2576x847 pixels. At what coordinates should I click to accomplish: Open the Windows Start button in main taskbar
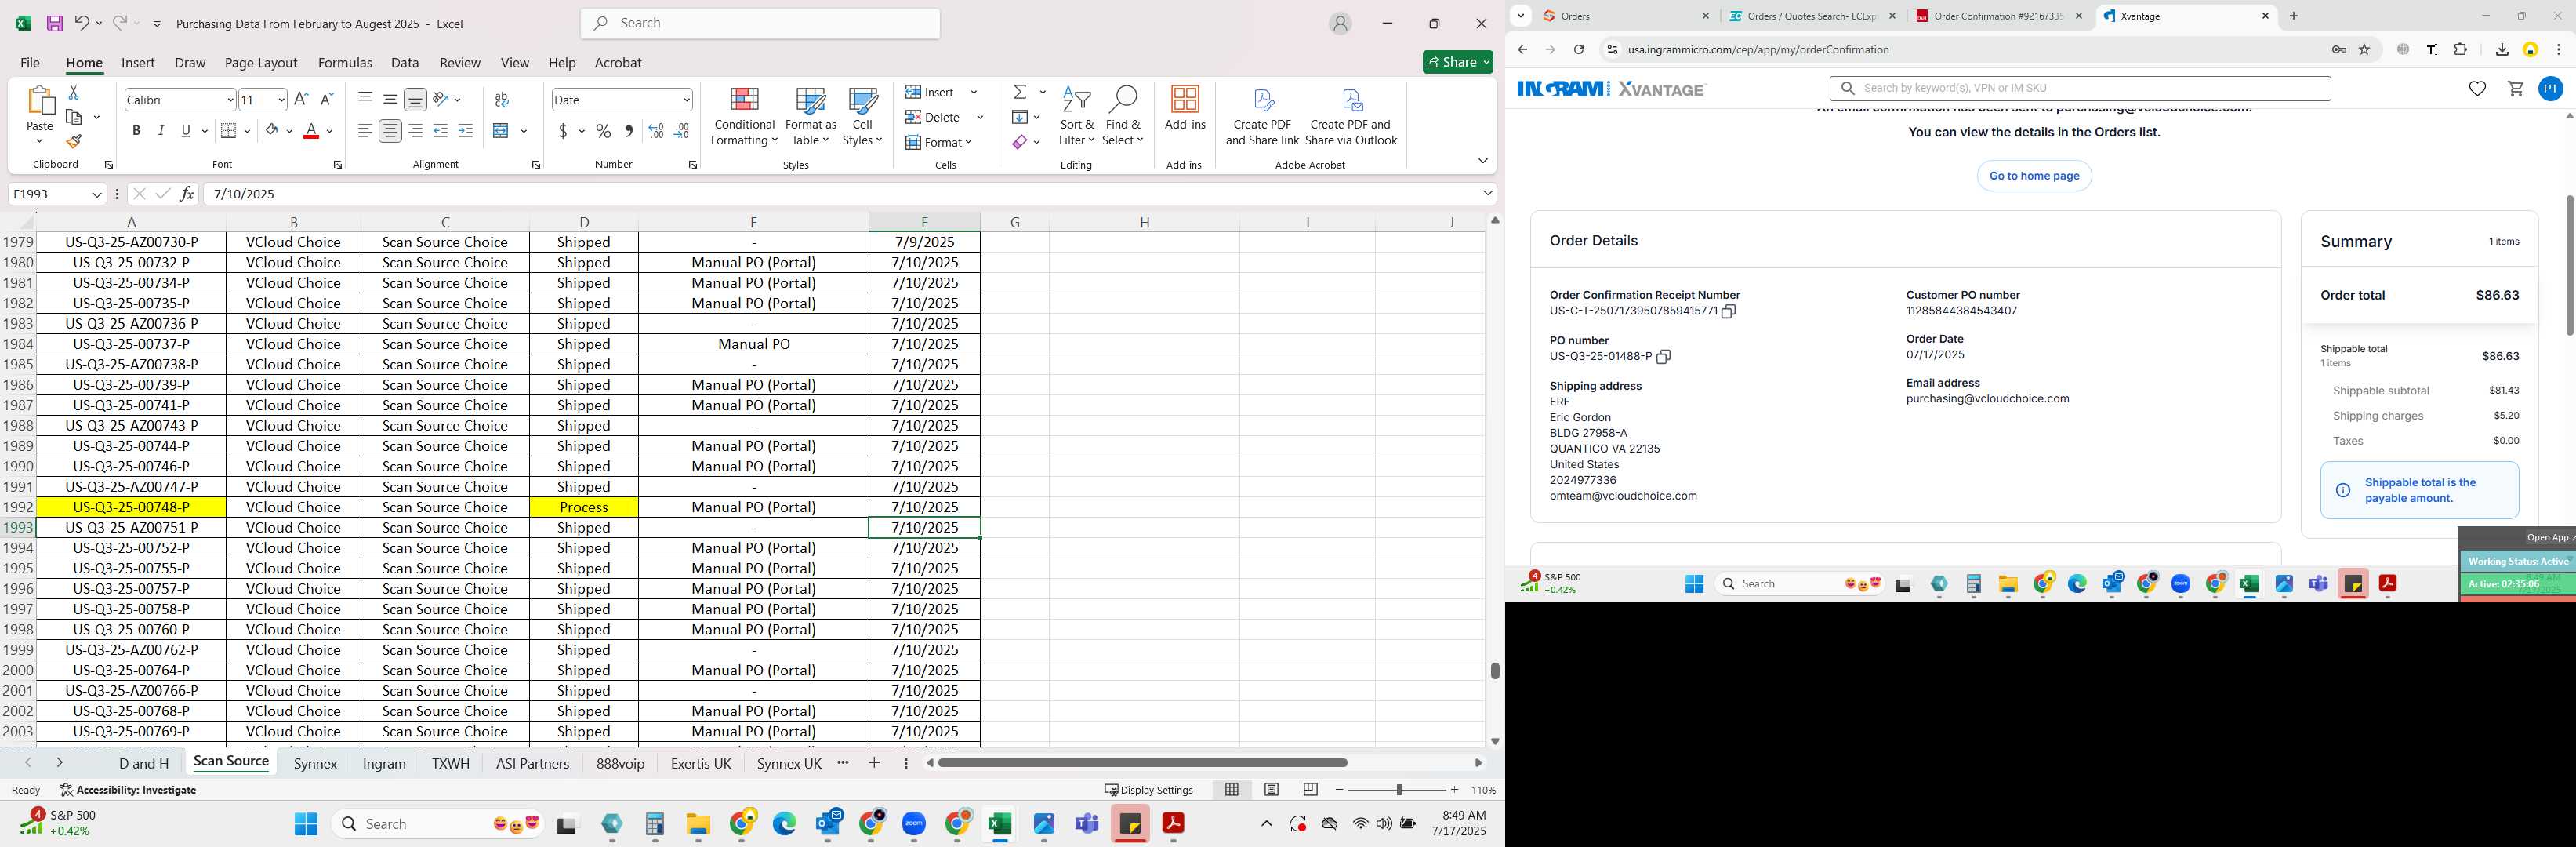pyautogui.click(x=306, y=824)
